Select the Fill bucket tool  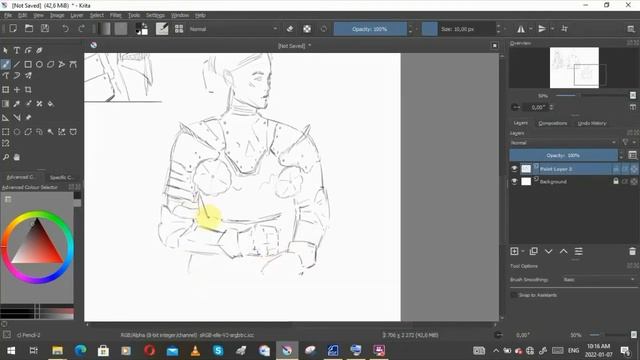51,104
